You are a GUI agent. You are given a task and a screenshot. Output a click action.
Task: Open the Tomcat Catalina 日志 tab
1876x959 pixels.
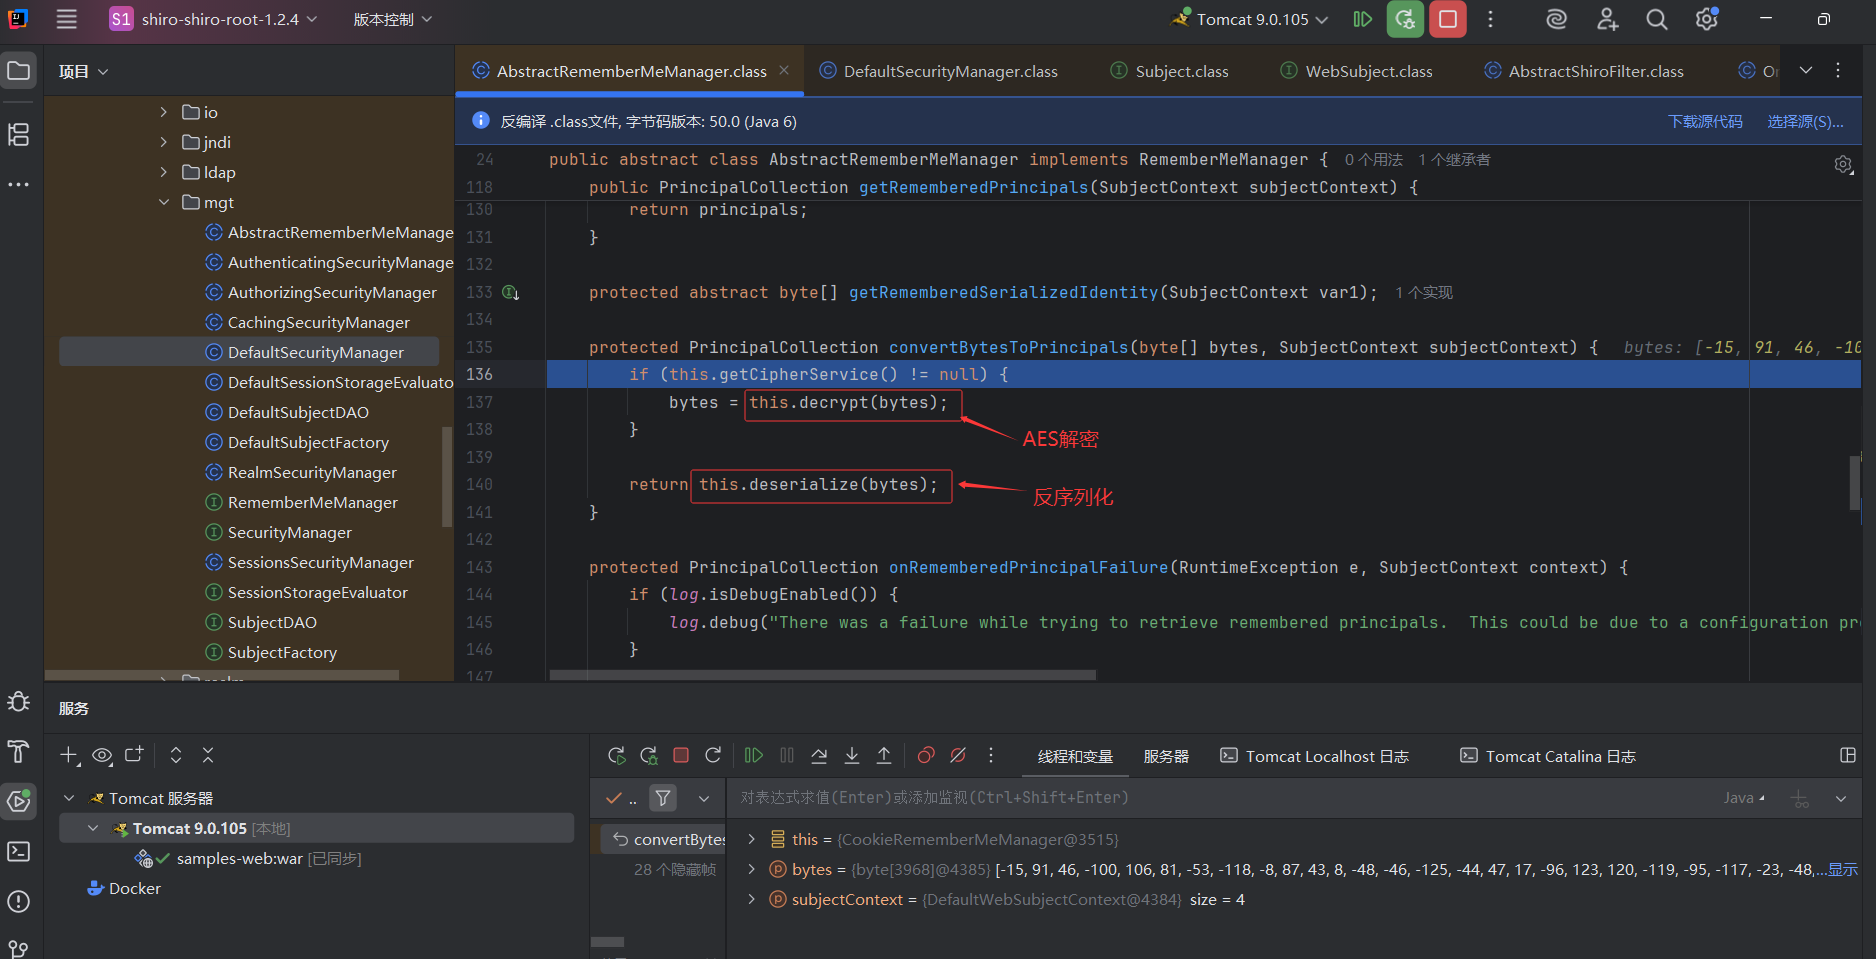tap(1559, 756)
